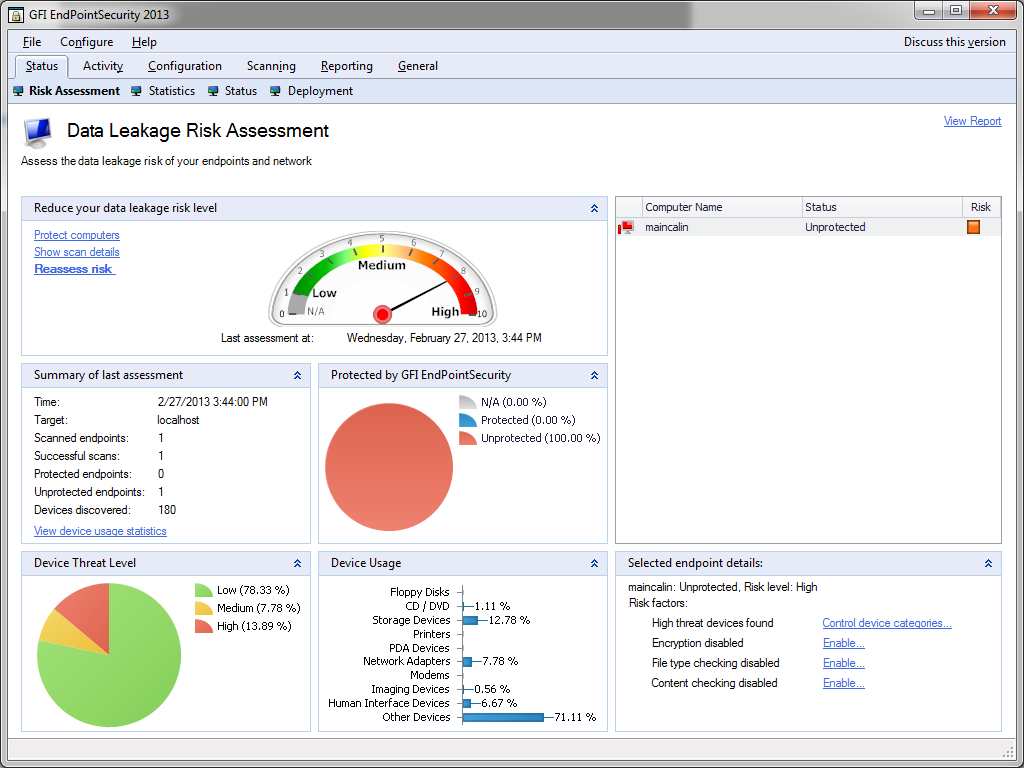Click the red needle hub on risk gauge
Image resolution: width=1024 pixels, height=768 pixels.
point(382,315)
